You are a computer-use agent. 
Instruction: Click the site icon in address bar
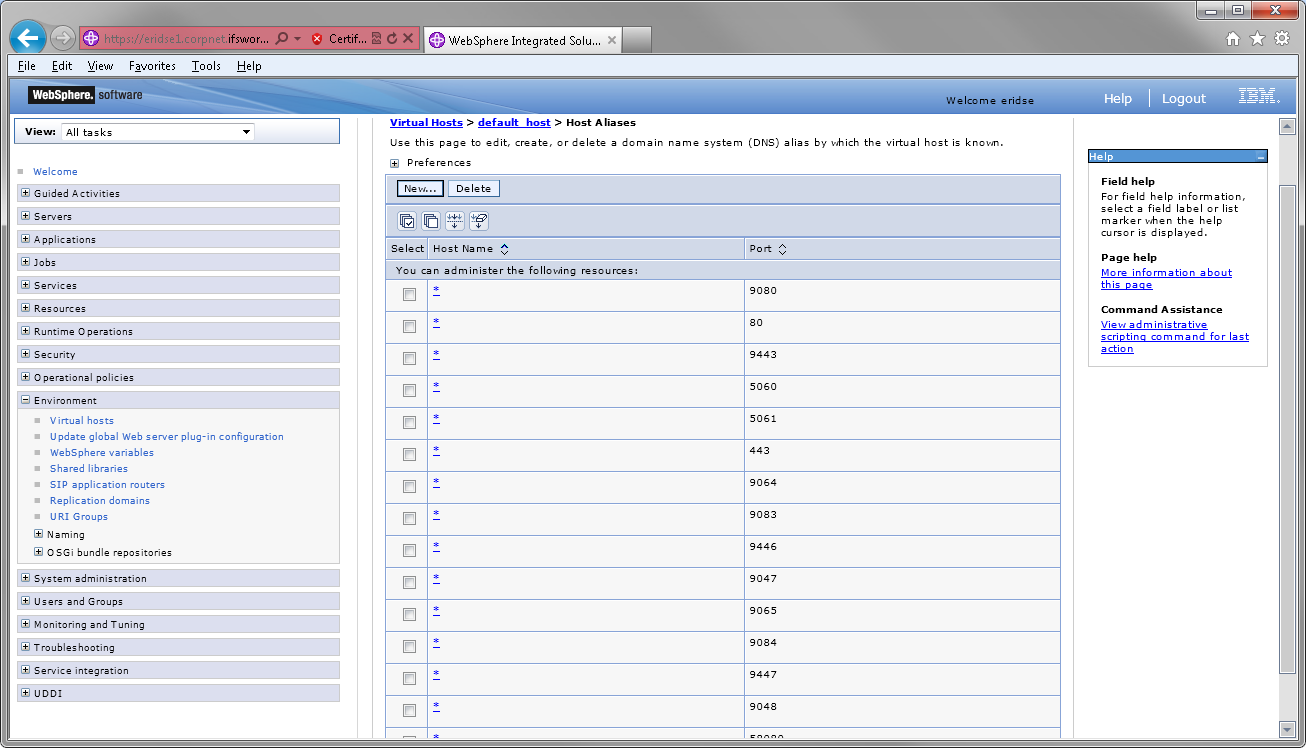tap(91, 39)
